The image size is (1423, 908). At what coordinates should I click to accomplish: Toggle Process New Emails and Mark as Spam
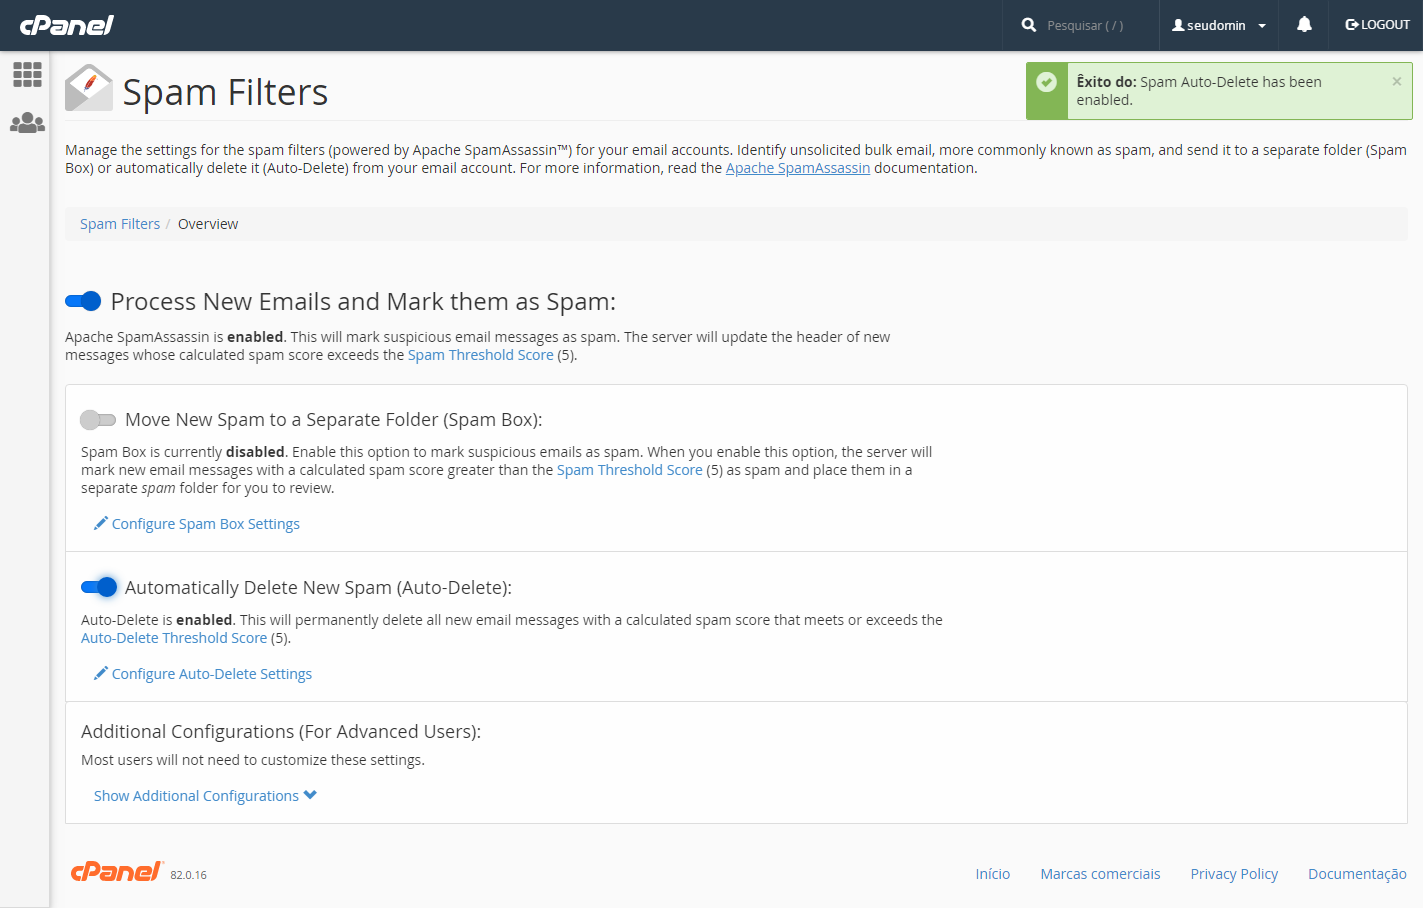tap(83, 301)
